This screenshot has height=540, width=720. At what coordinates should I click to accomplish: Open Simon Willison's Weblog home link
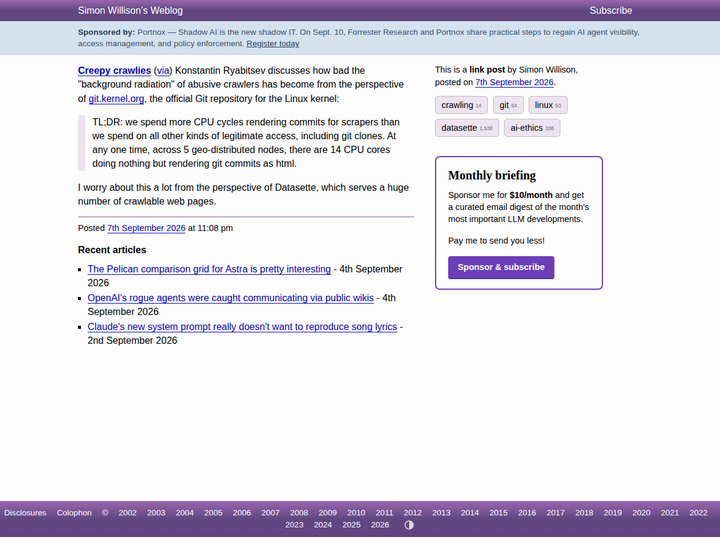pos(130,11)
